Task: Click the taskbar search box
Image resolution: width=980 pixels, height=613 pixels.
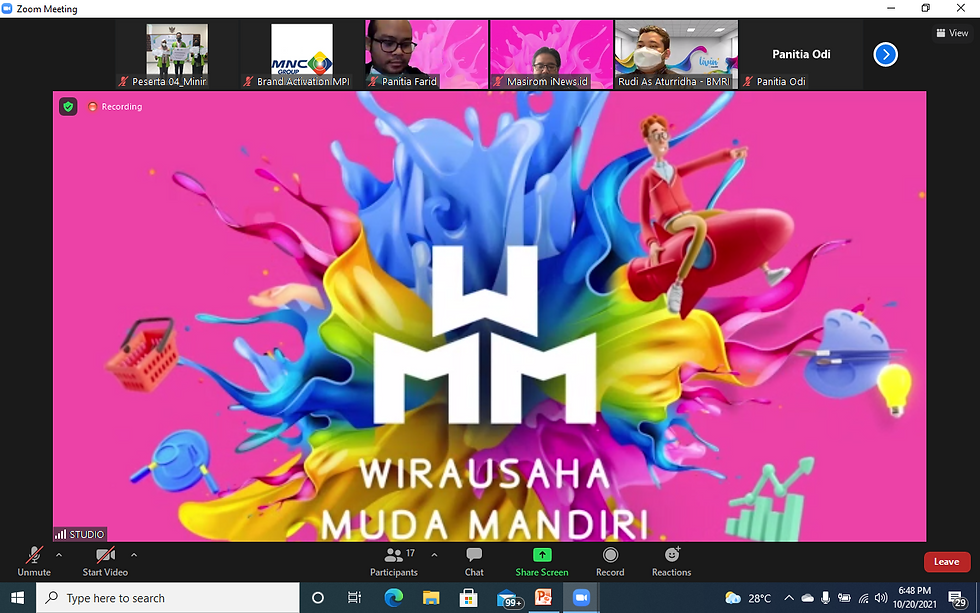Action: 168,598
